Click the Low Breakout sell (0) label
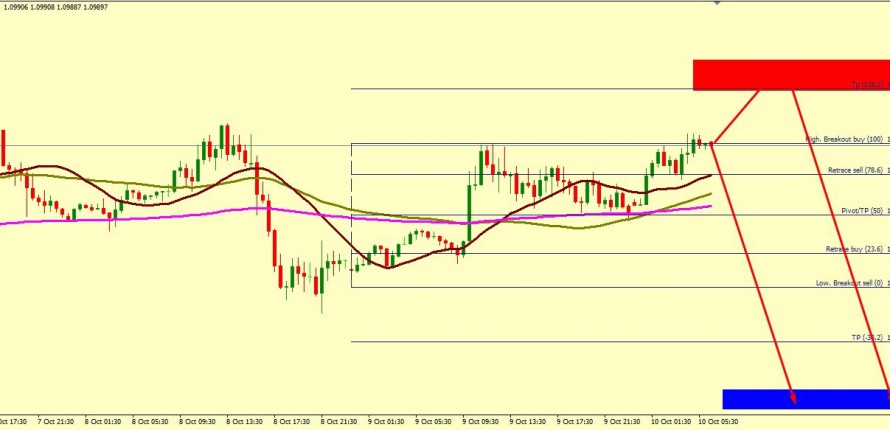 [850, 284]
